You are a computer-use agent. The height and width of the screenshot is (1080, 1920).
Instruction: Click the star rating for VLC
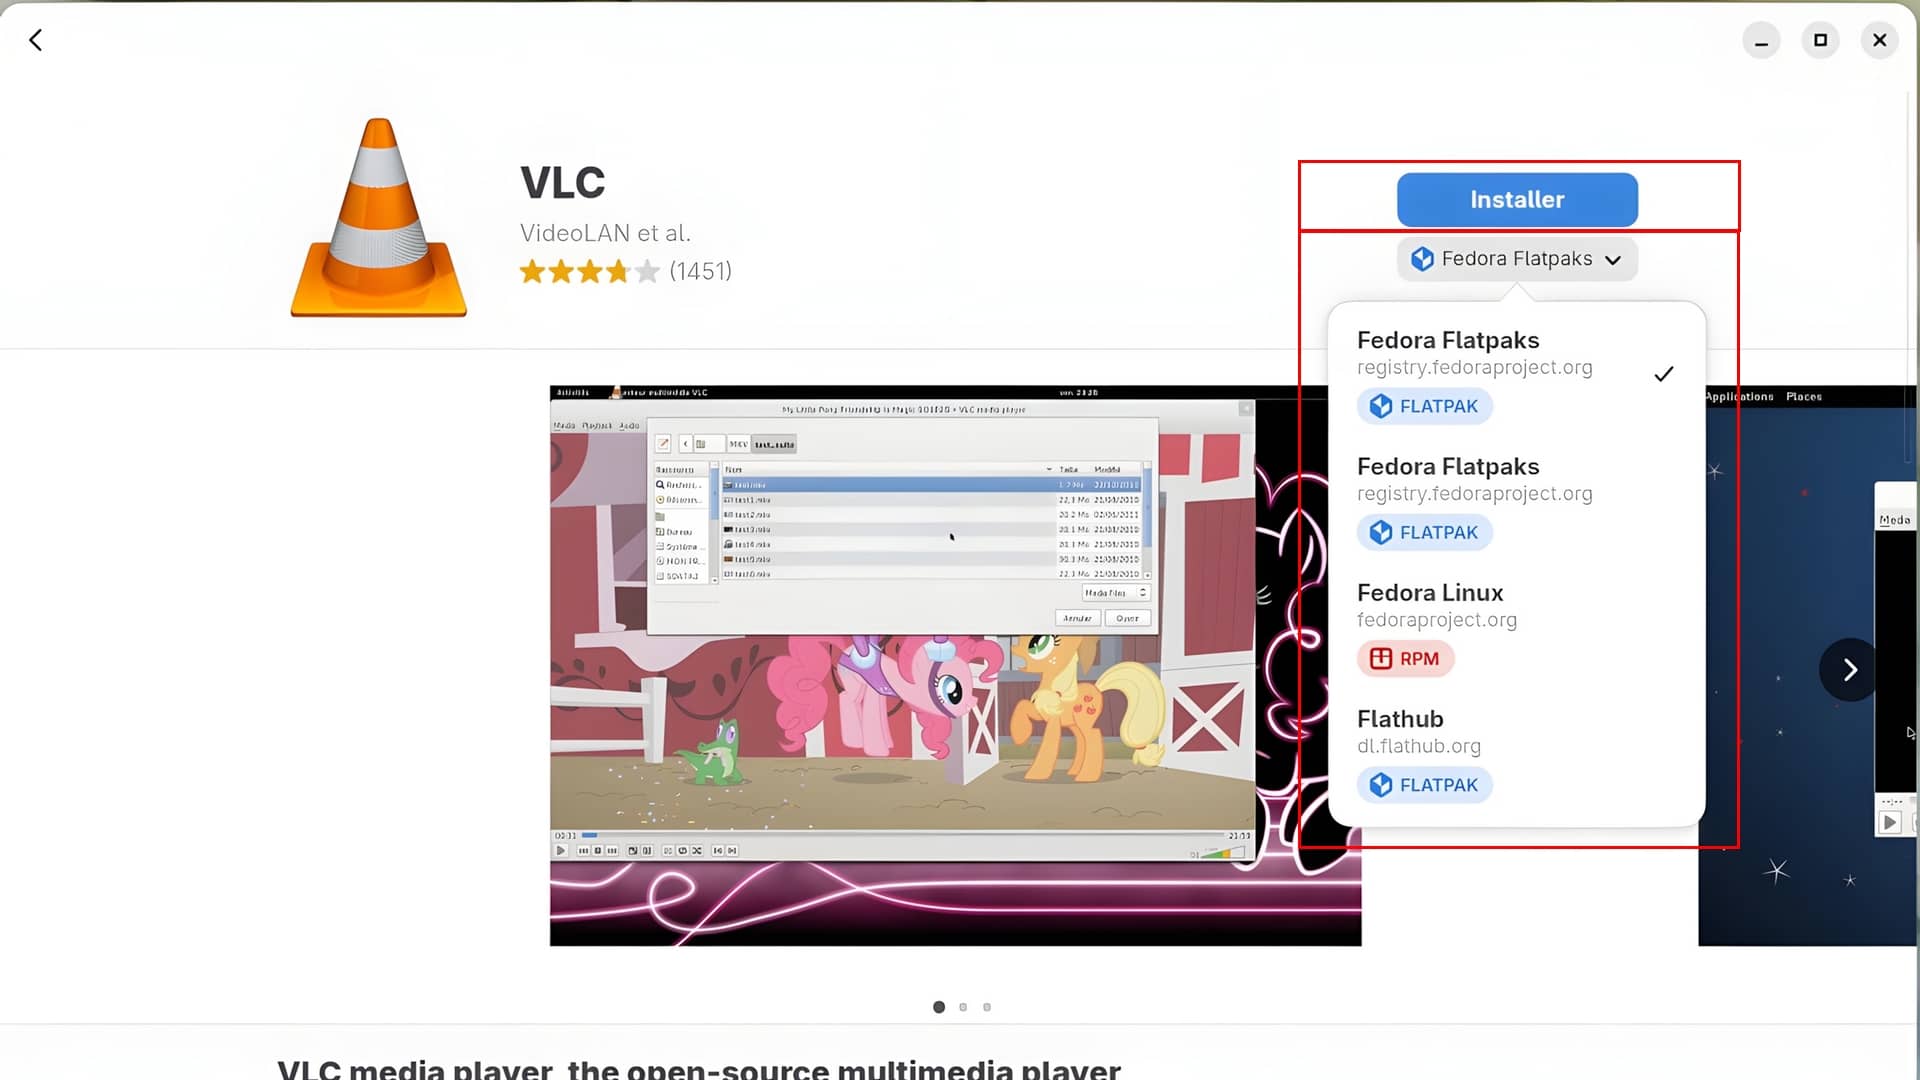590,271
